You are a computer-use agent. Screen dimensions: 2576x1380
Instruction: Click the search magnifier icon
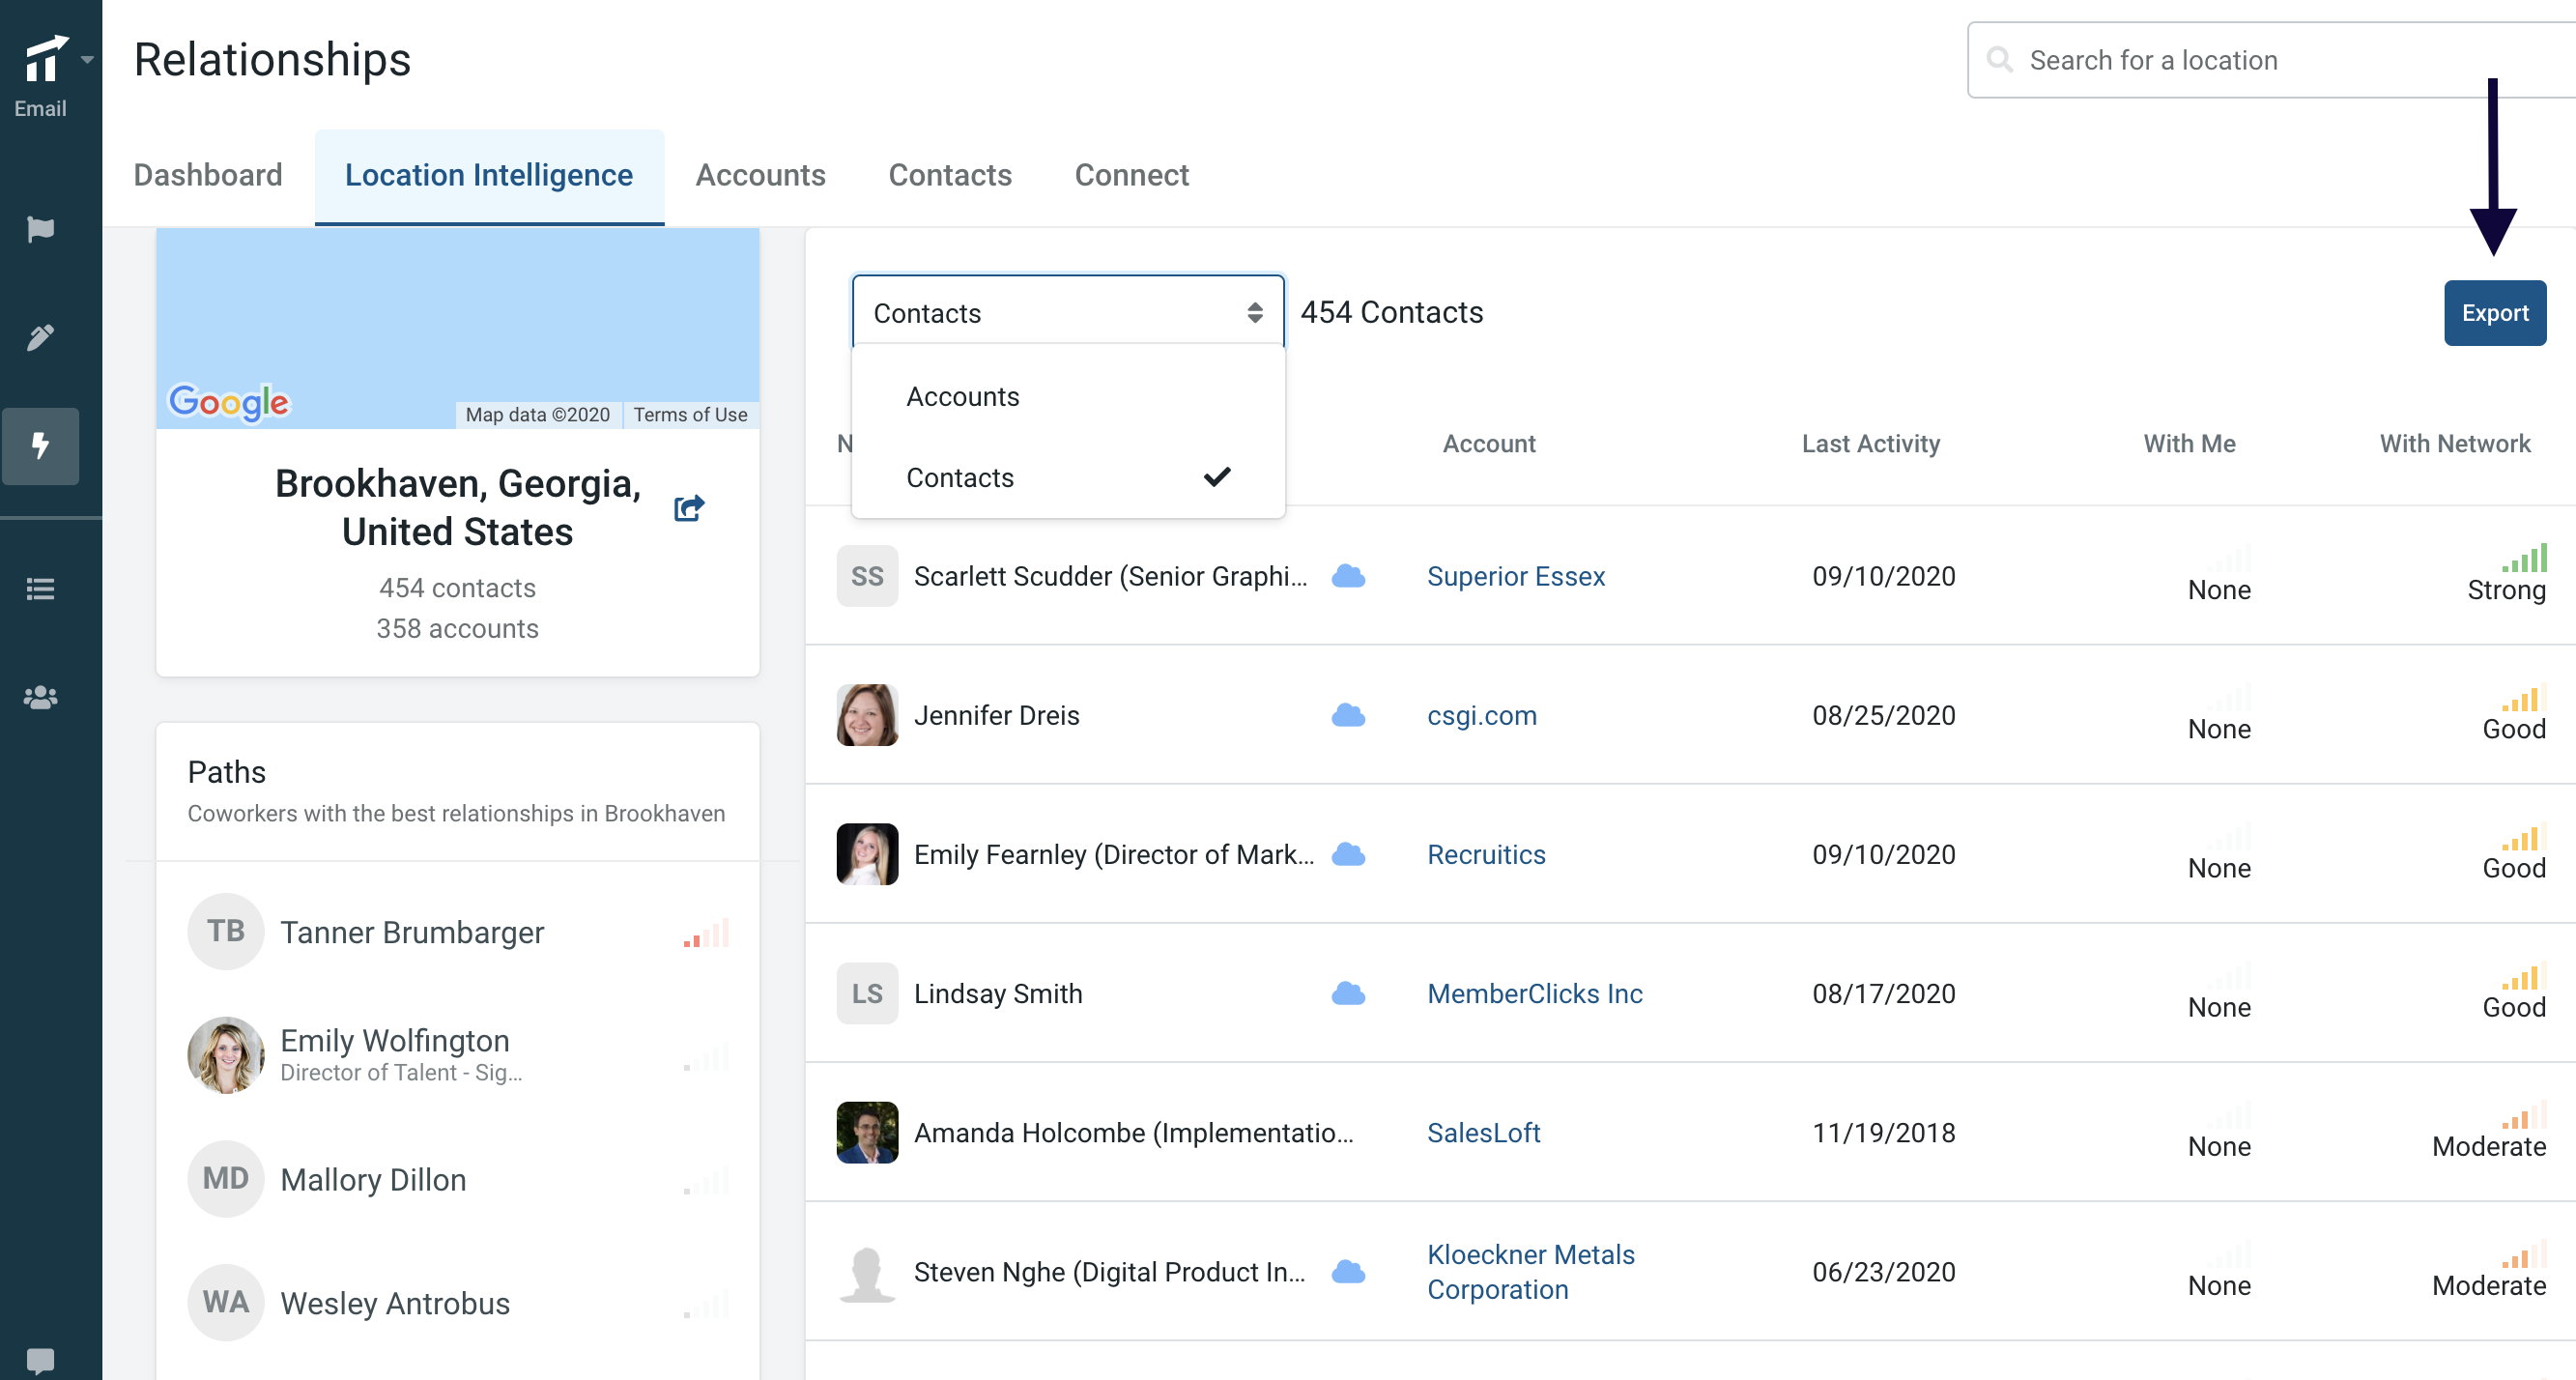[1999, 60]
